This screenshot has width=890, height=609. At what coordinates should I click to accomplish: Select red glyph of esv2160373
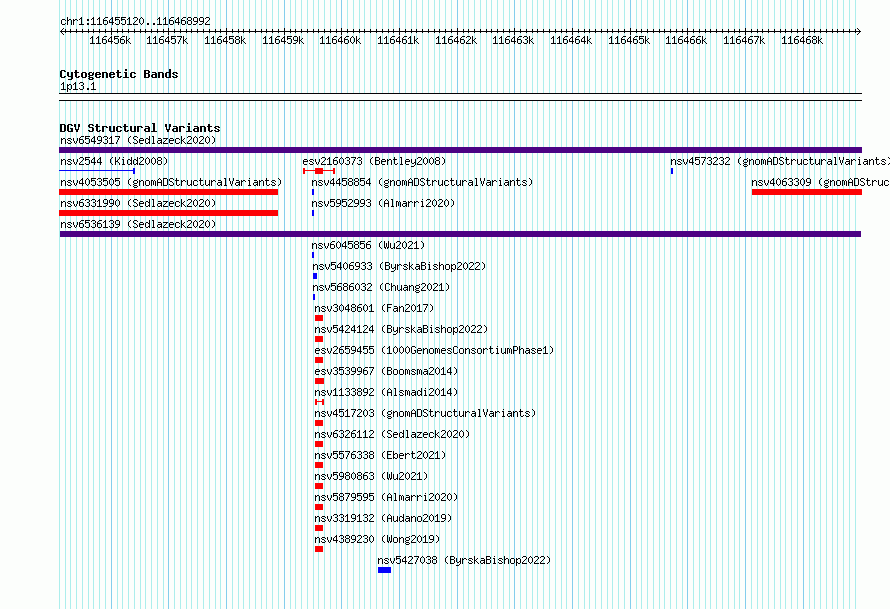(319, 171)
